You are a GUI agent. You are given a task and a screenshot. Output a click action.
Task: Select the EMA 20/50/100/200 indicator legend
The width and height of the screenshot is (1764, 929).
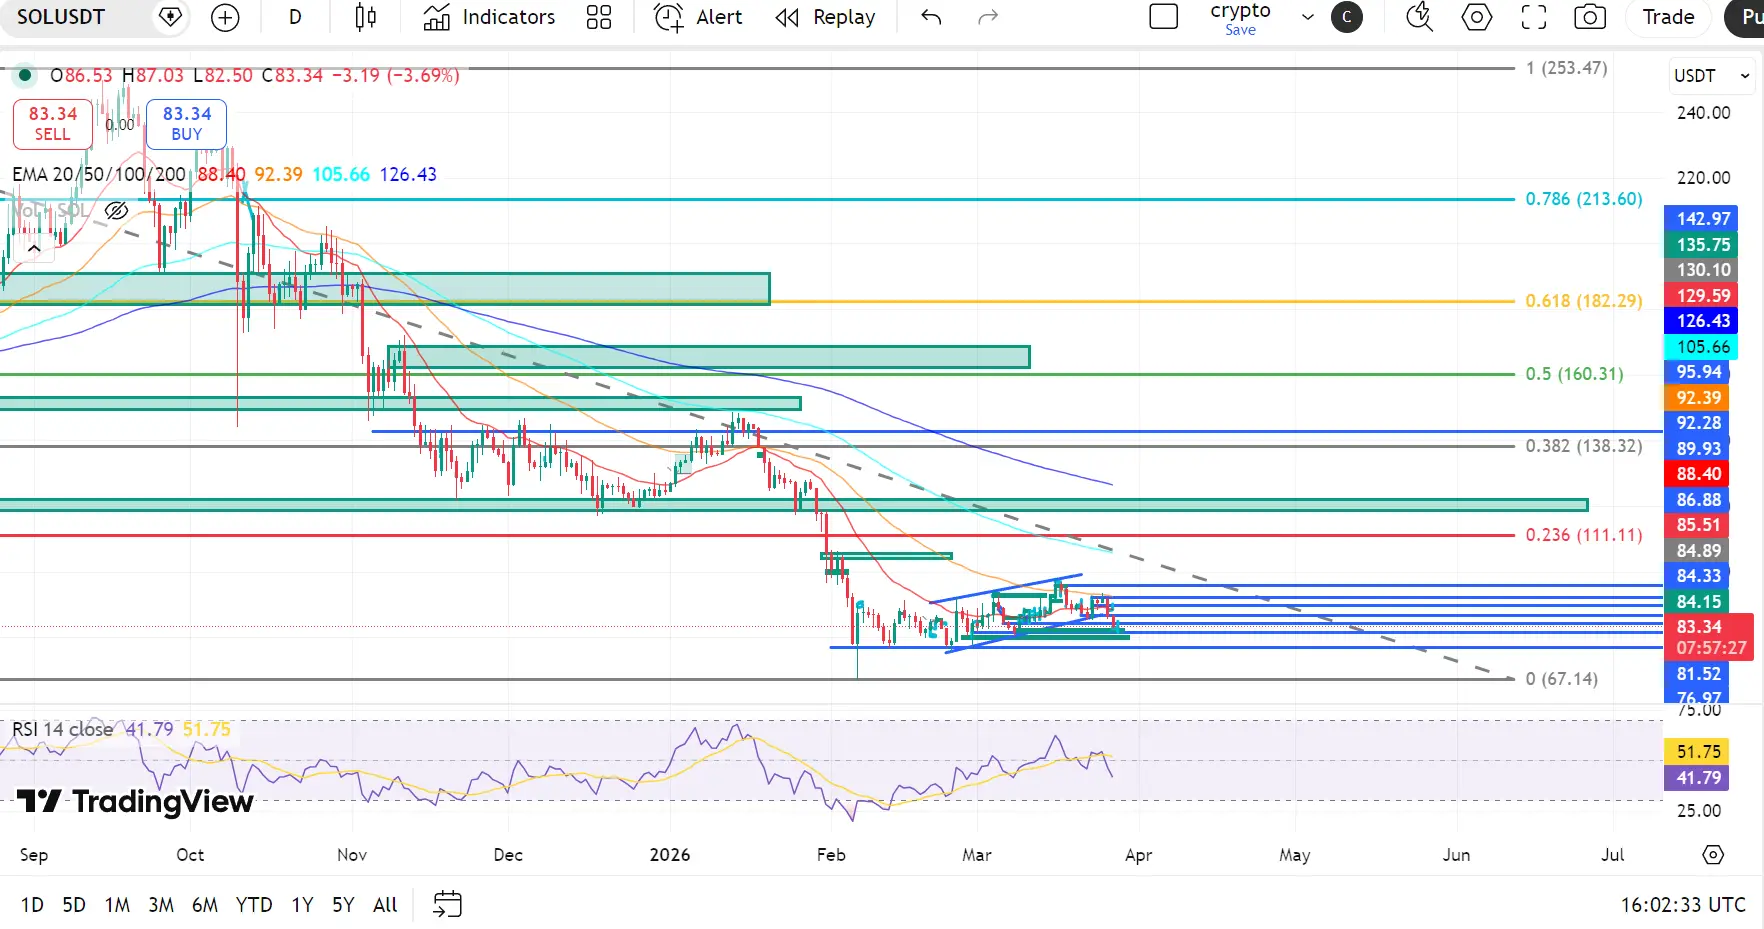pos(99,174)
